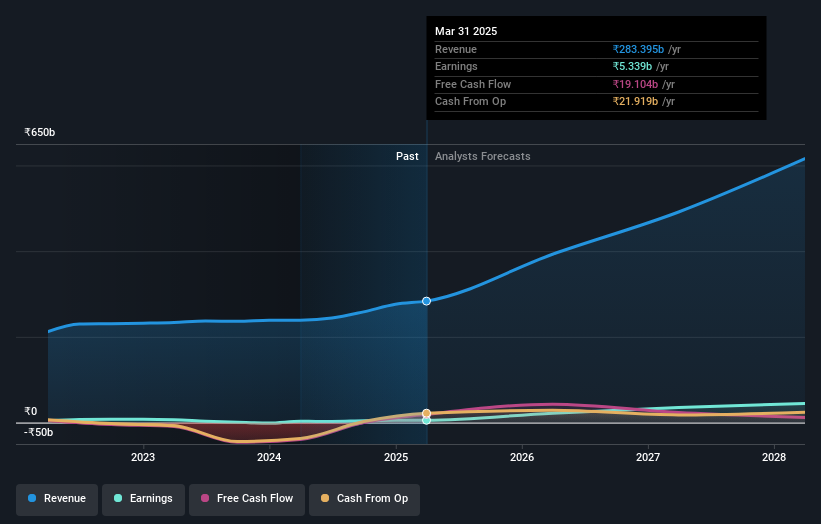Click the Mar 31 2025 tooltip date
Viewport: 821px width, 524px height.
(466, 31)
